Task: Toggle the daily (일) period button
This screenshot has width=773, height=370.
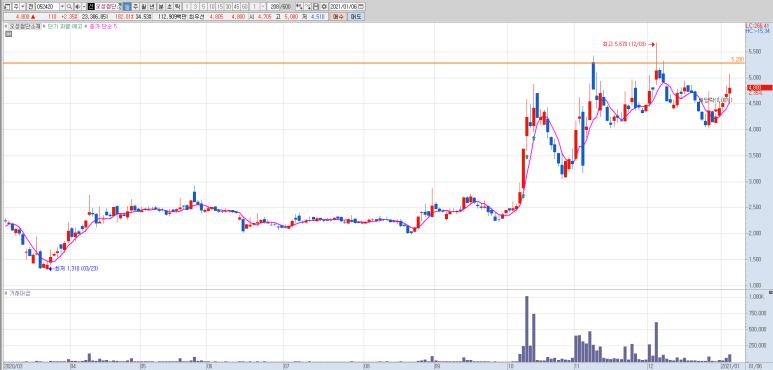Action: click(x=127, y=6)
